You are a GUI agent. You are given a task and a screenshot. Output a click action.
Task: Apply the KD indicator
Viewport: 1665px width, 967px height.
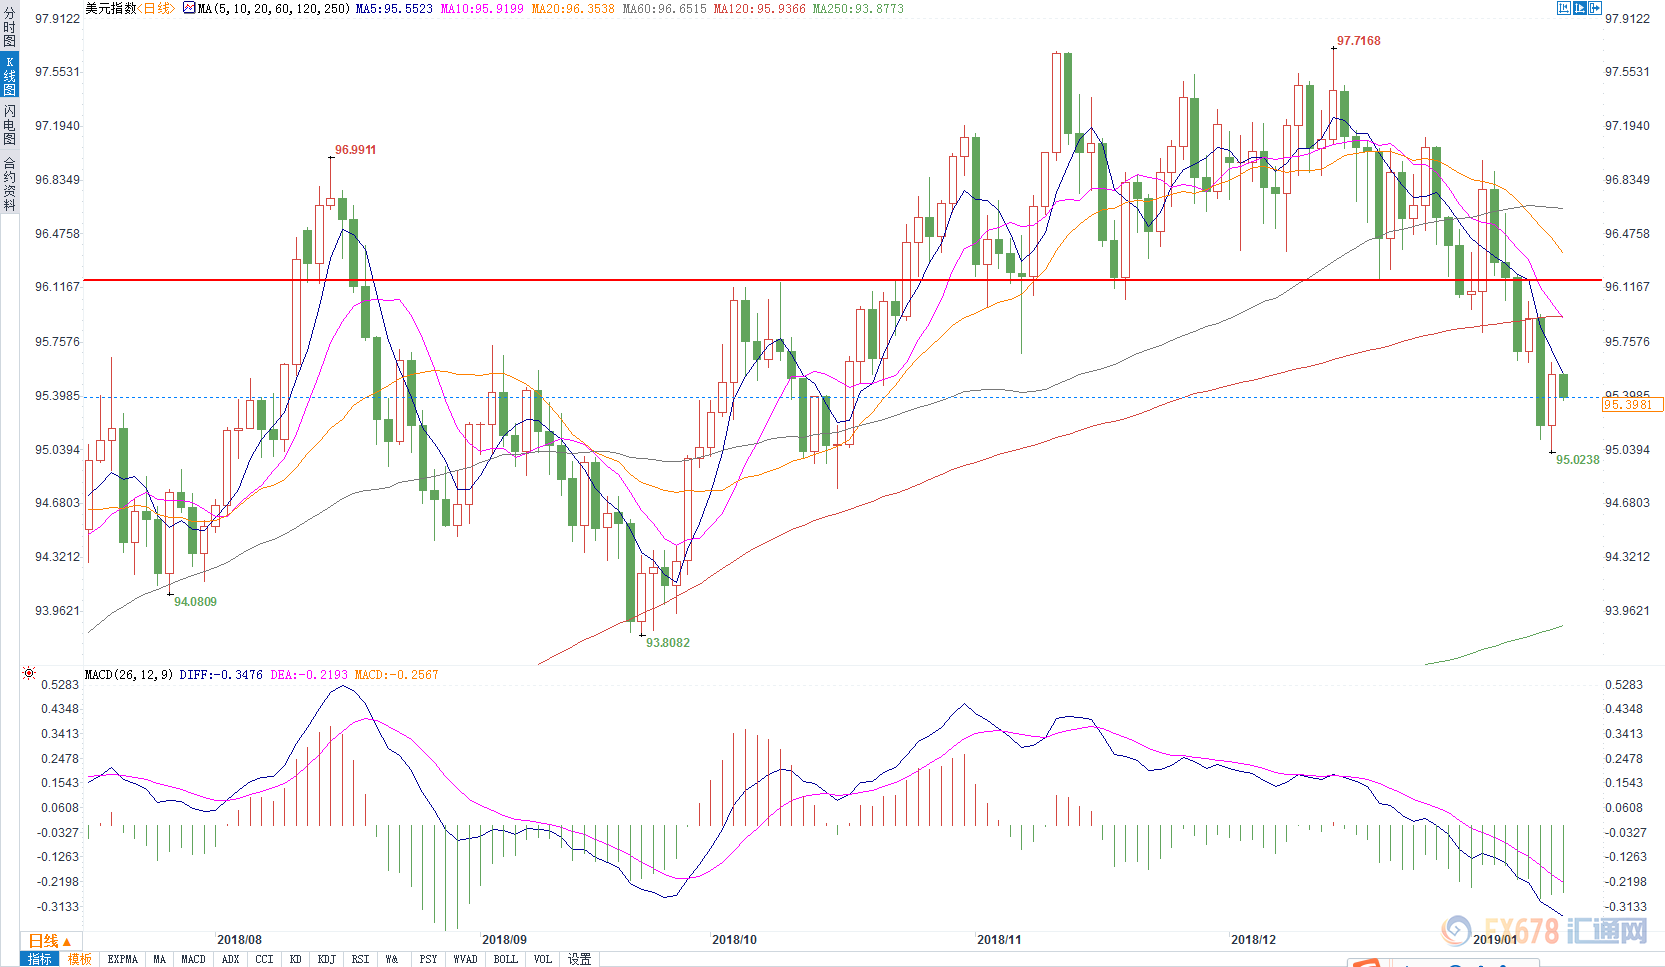(x=296, y=959)
